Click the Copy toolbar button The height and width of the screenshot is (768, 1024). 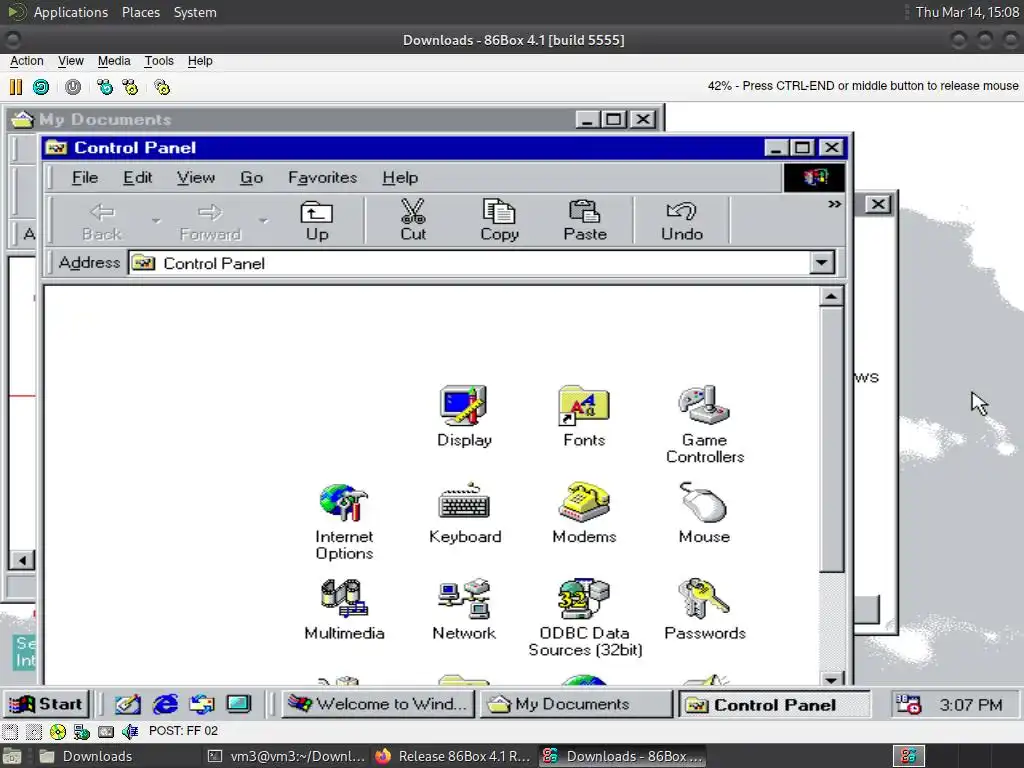(500, 220)
